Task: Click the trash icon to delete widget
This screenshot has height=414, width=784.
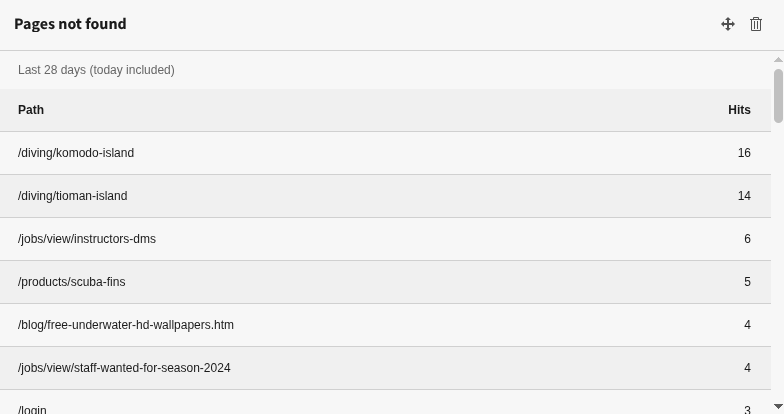Action: [756, 24]
